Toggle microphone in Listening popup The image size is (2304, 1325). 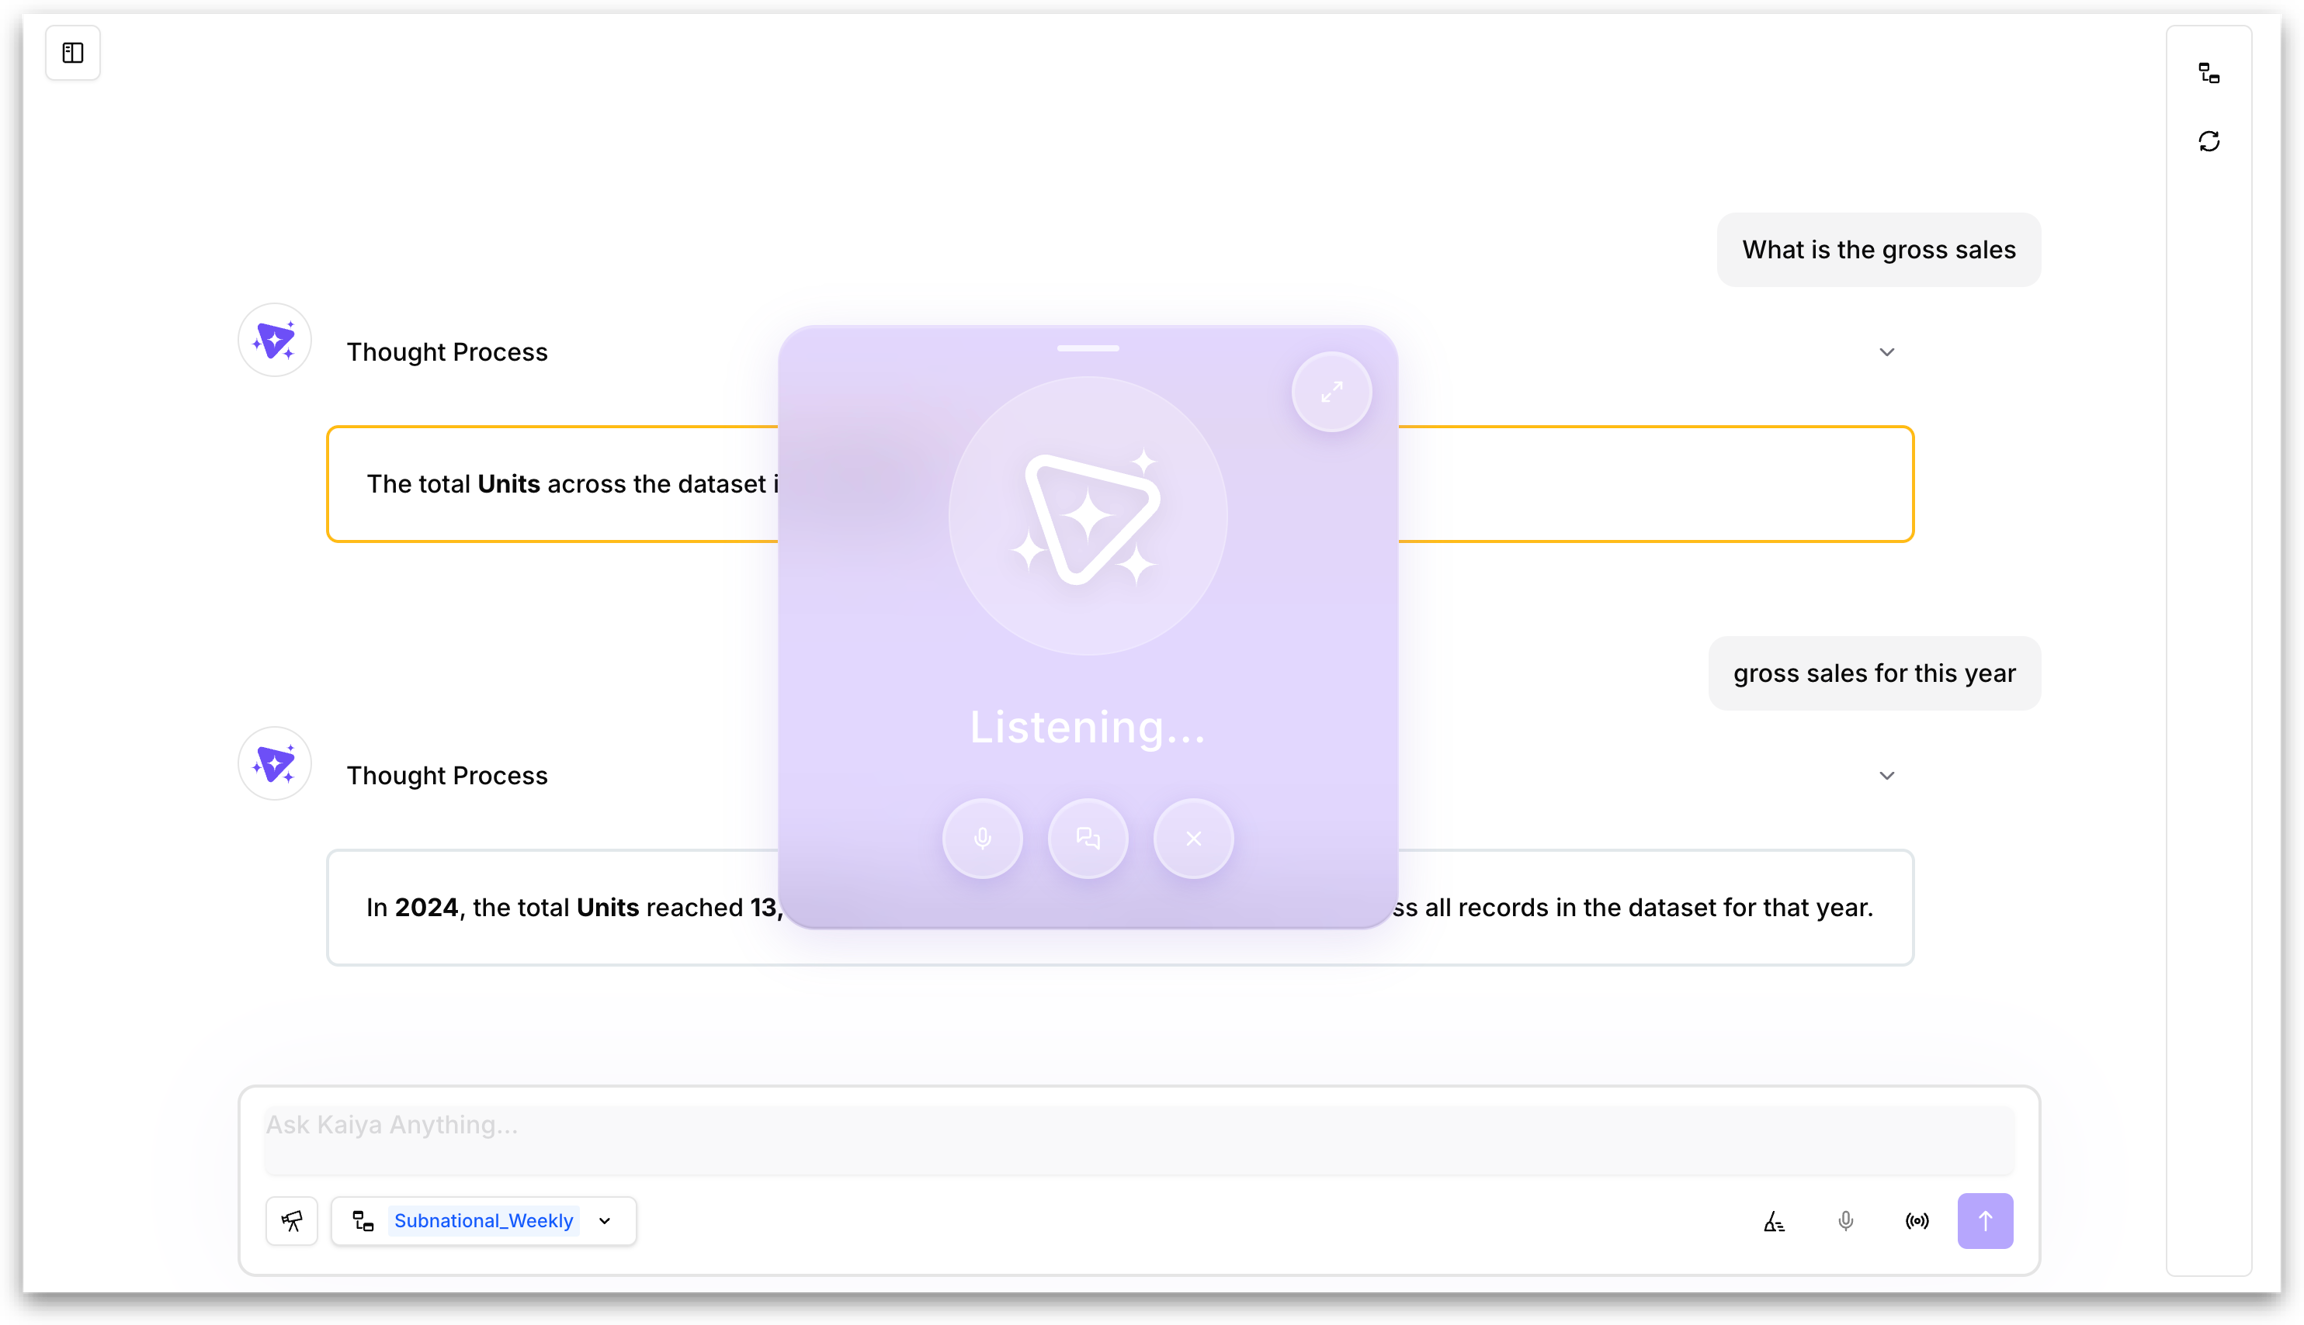point(982,838)
